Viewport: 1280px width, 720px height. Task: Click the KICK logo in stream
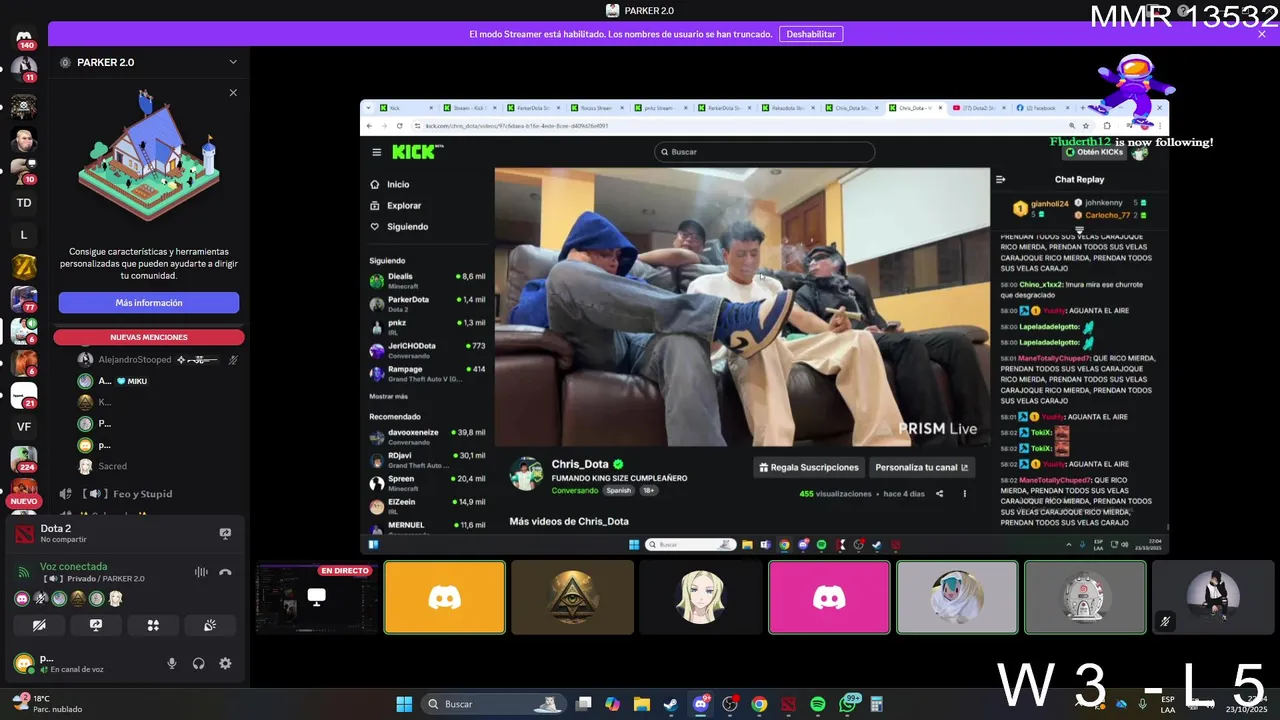click(x=414, y=152)
